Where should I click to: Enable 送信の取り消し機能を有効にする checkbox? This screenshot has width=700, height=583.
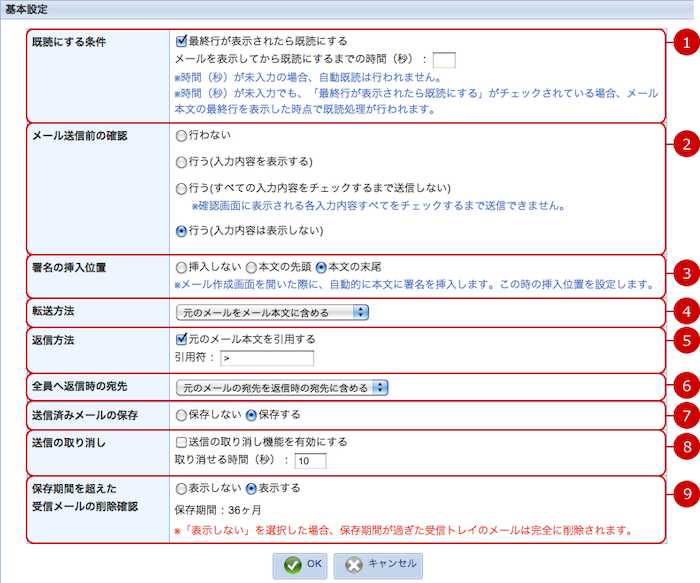[x=181, y=442]
